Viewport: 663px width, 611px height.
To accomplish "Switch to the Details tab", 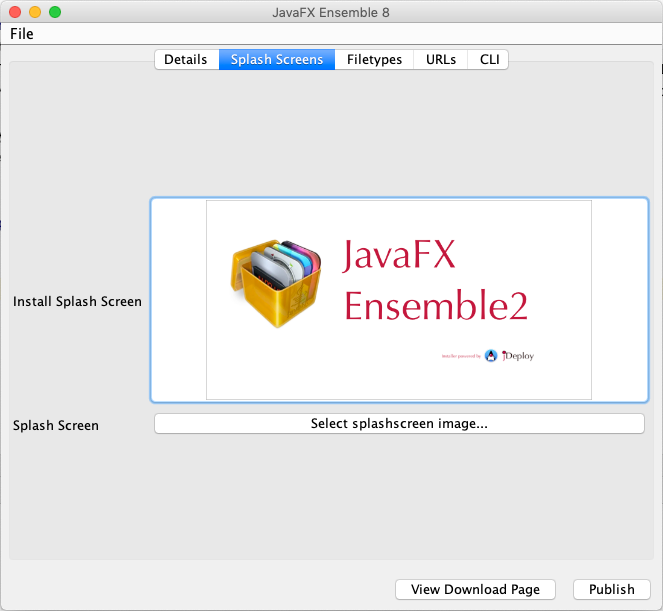I will click(x=186, y=60).
